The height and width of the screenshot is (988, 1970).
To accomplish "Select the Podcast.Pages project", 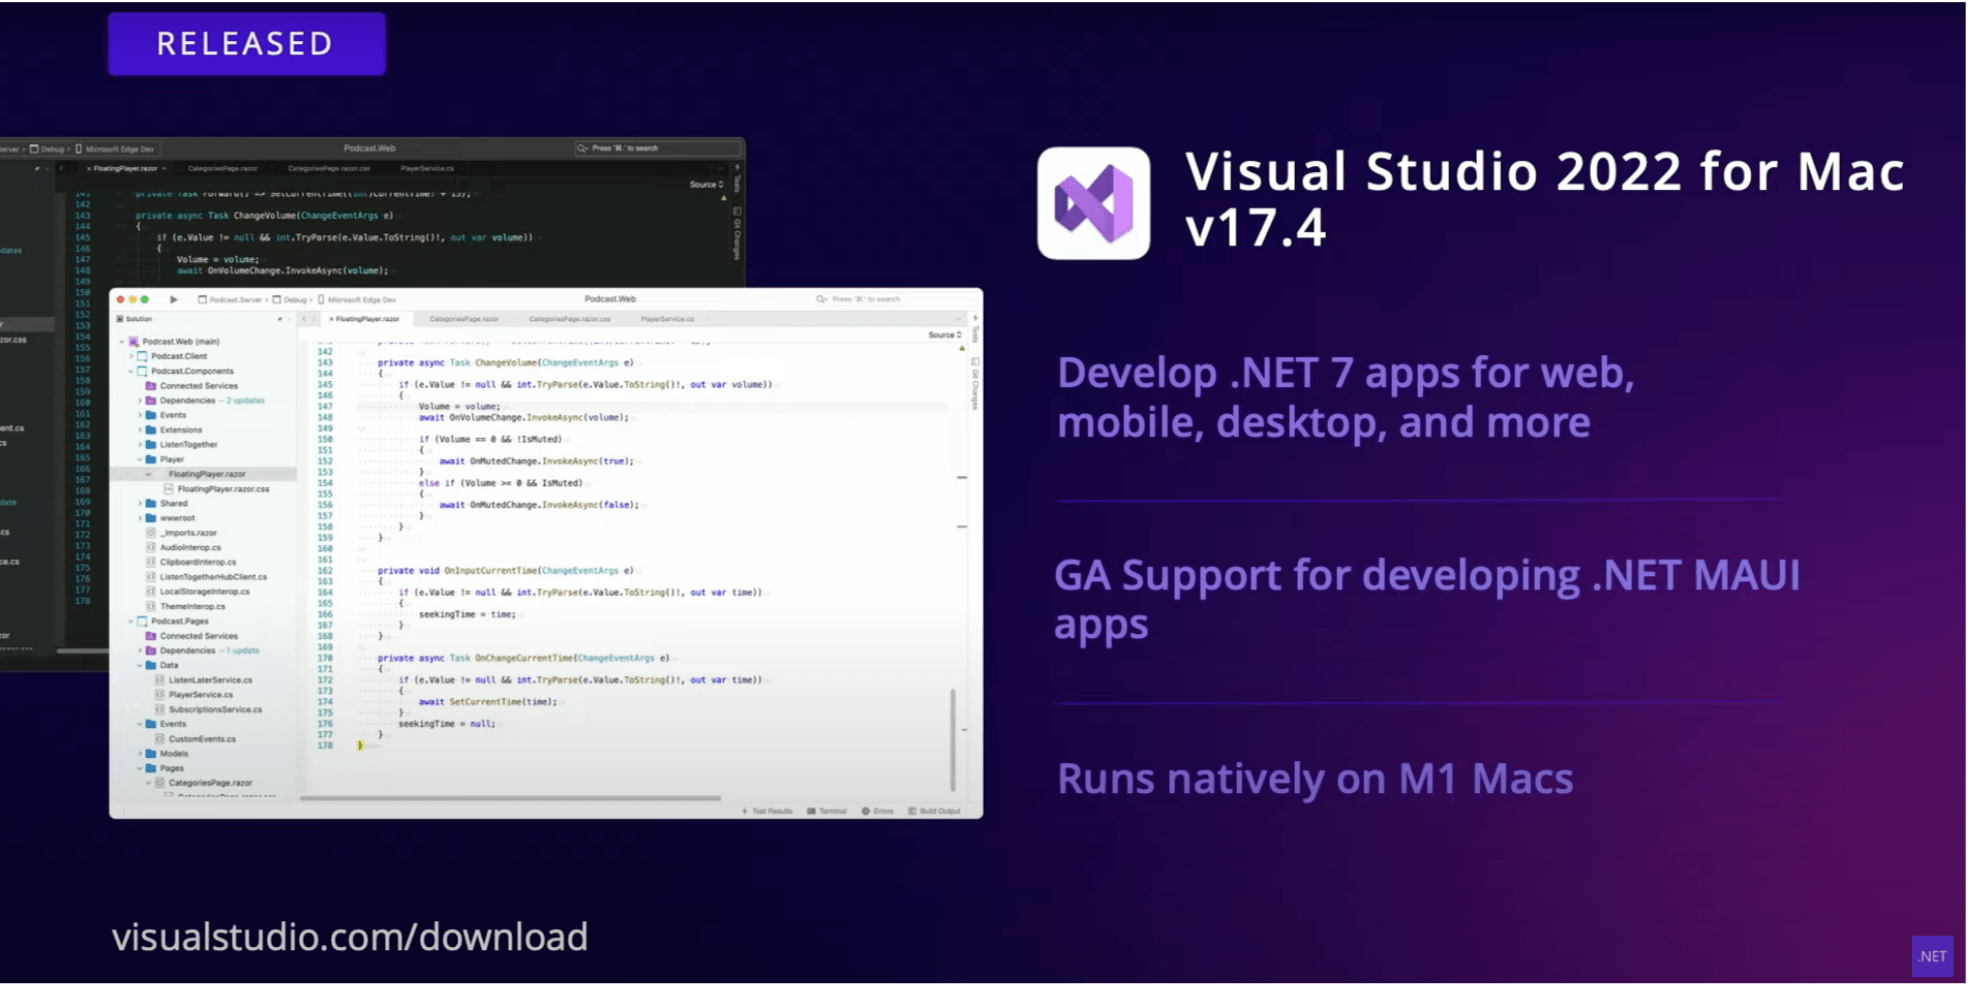I will (173, 621).
